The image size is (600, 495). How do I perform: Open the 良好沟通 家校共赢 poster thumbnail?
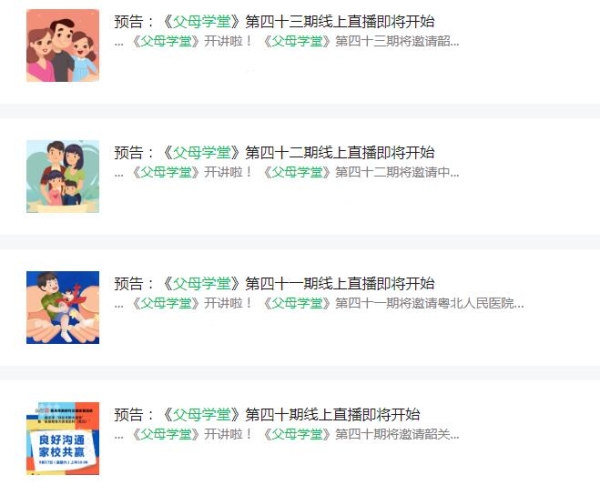63,438
